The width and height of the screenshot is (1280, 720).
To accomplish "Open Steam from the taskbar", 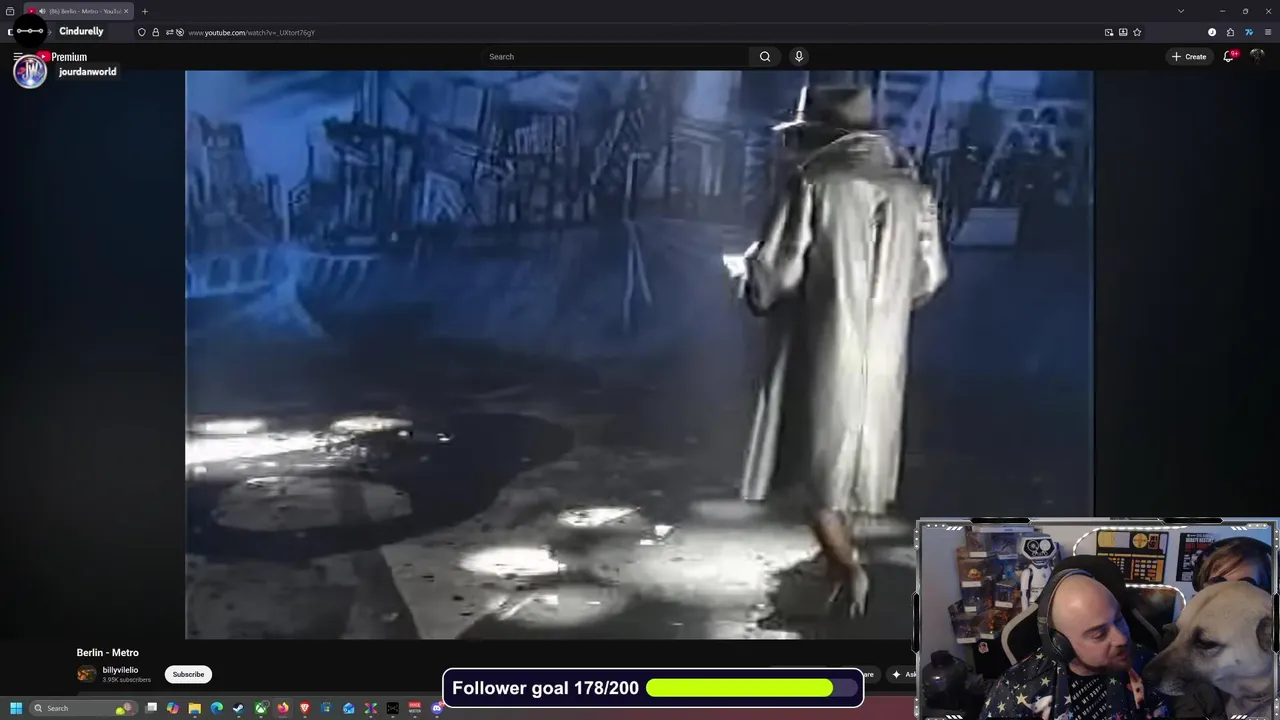I will (x=238, y=708).
